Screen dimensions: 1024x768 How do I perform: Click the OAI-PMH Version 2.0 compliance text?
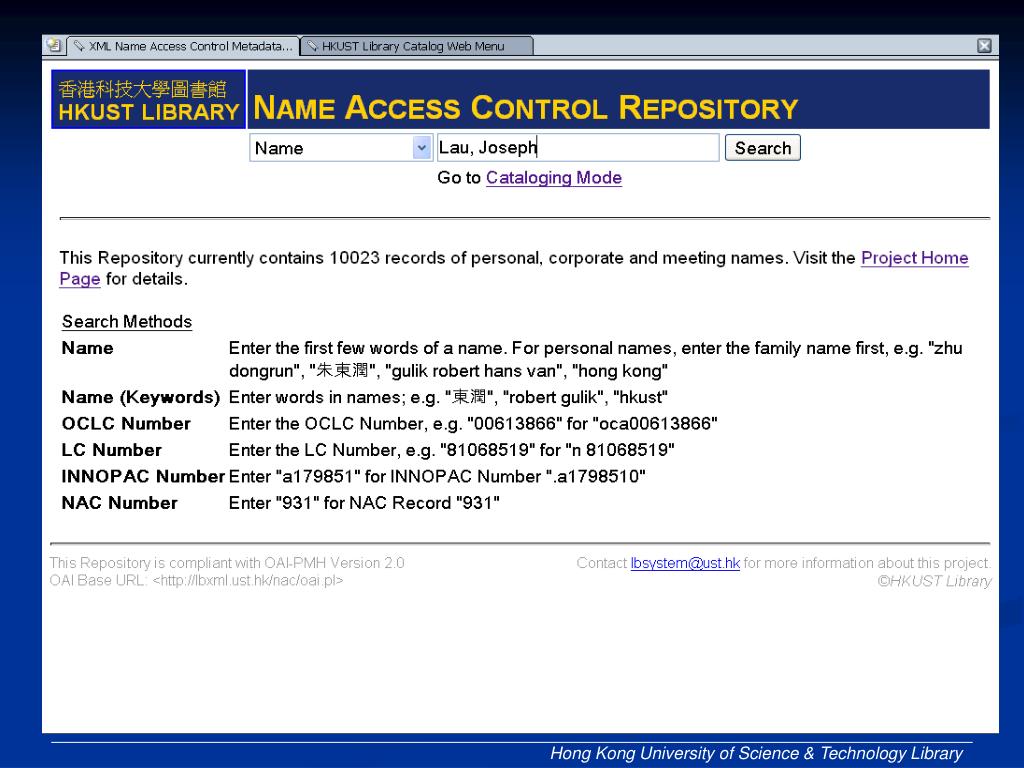click(x=227, y=563)
